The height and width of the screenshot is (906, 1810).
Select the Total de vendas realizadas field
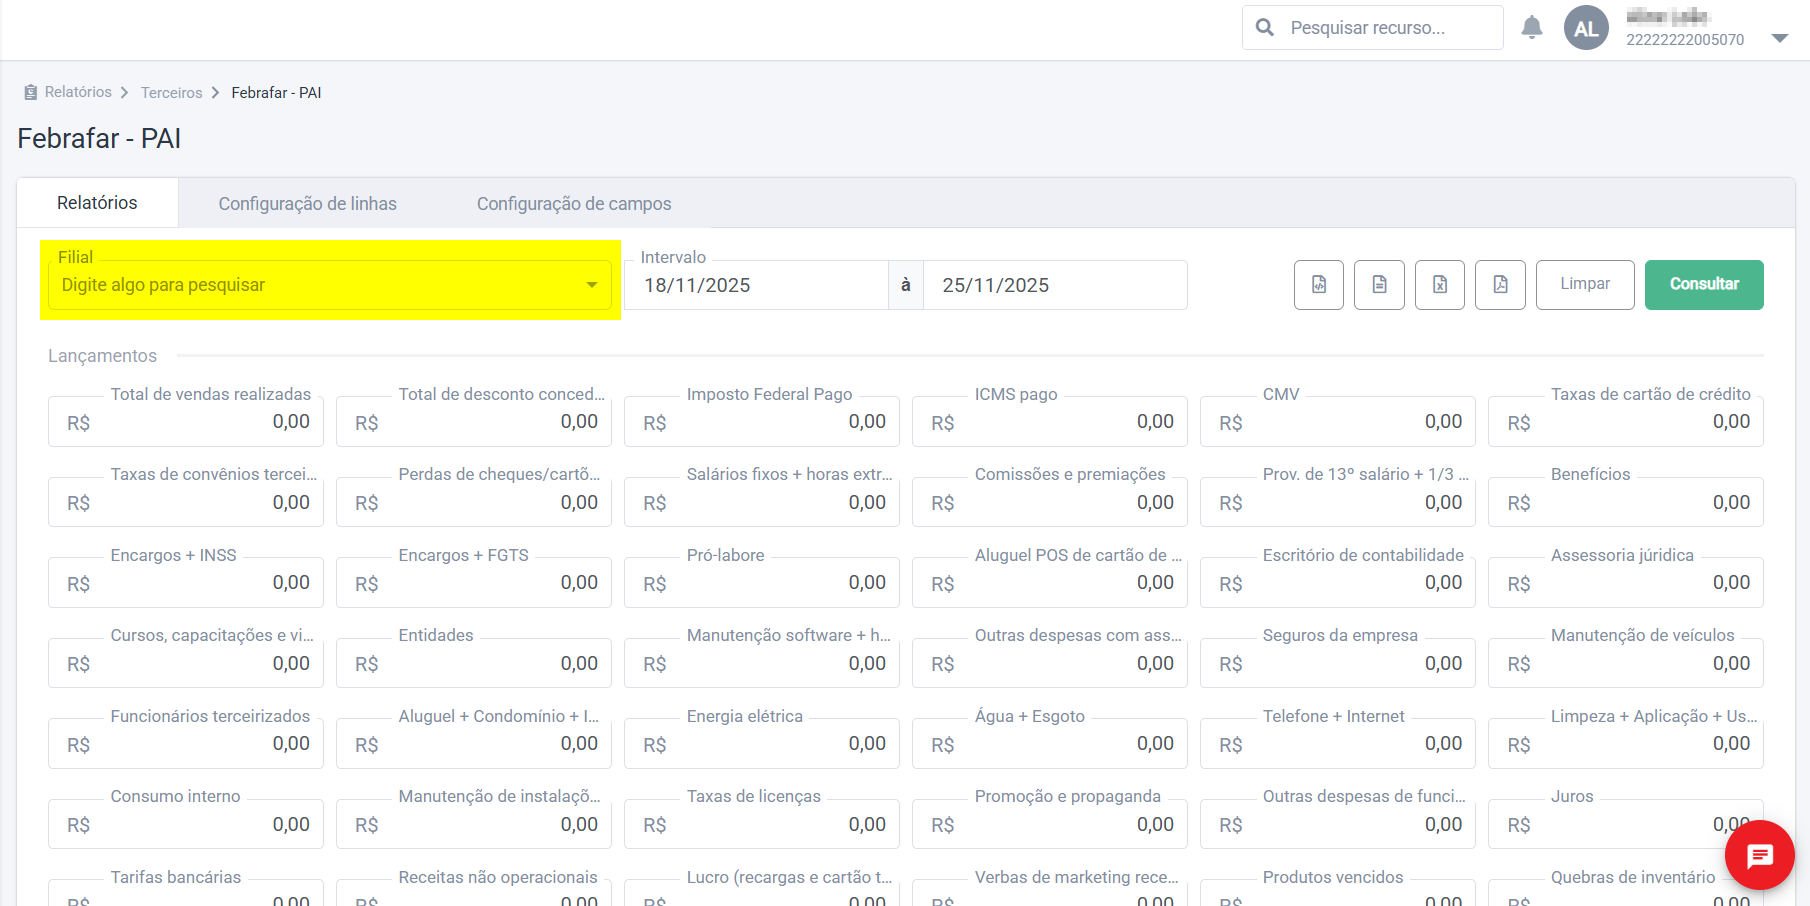coord(186,422)
